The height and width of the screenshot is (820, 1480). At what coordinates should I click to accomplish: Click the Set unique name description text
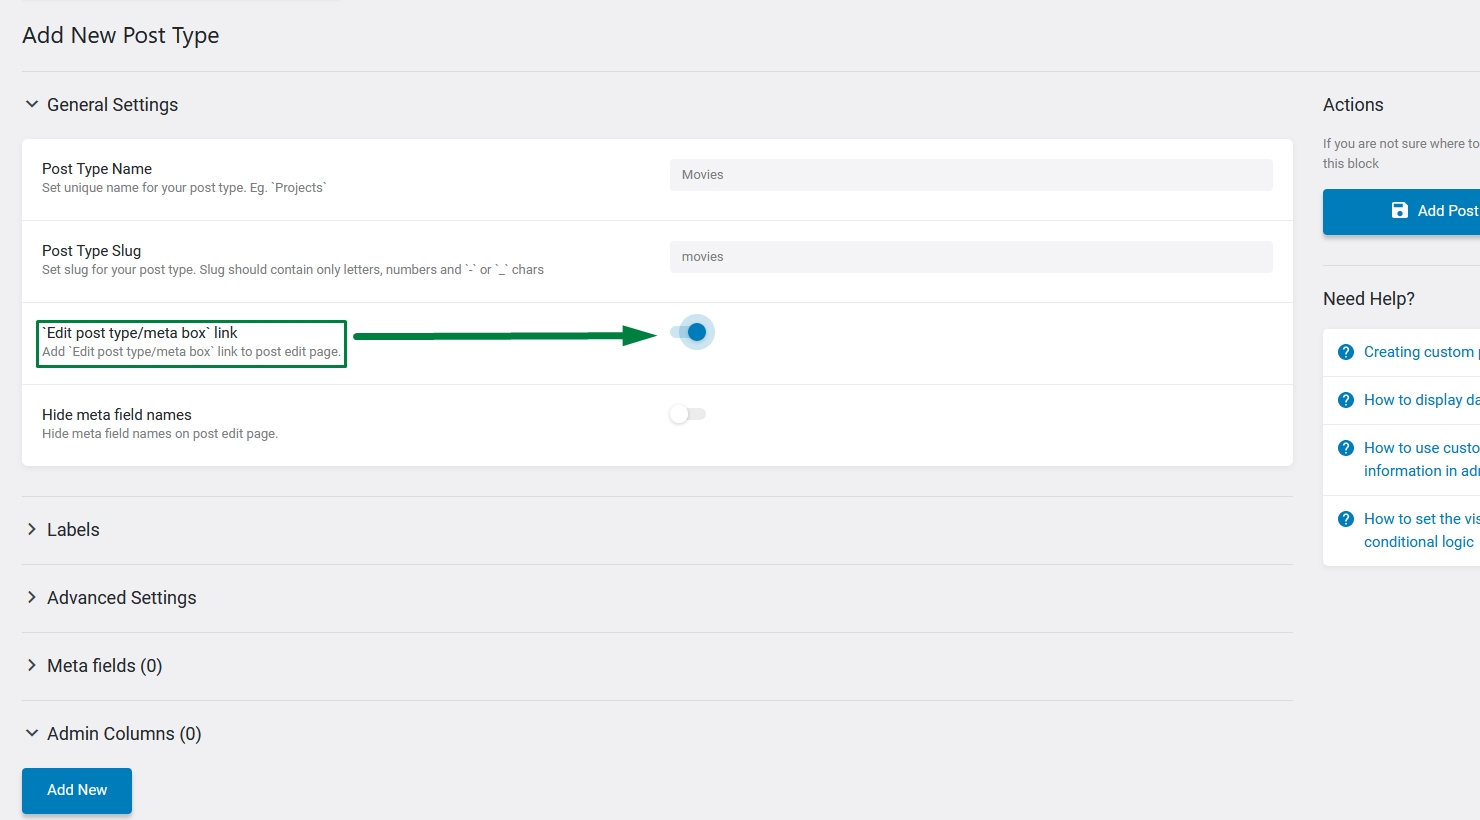click(184, 188)
